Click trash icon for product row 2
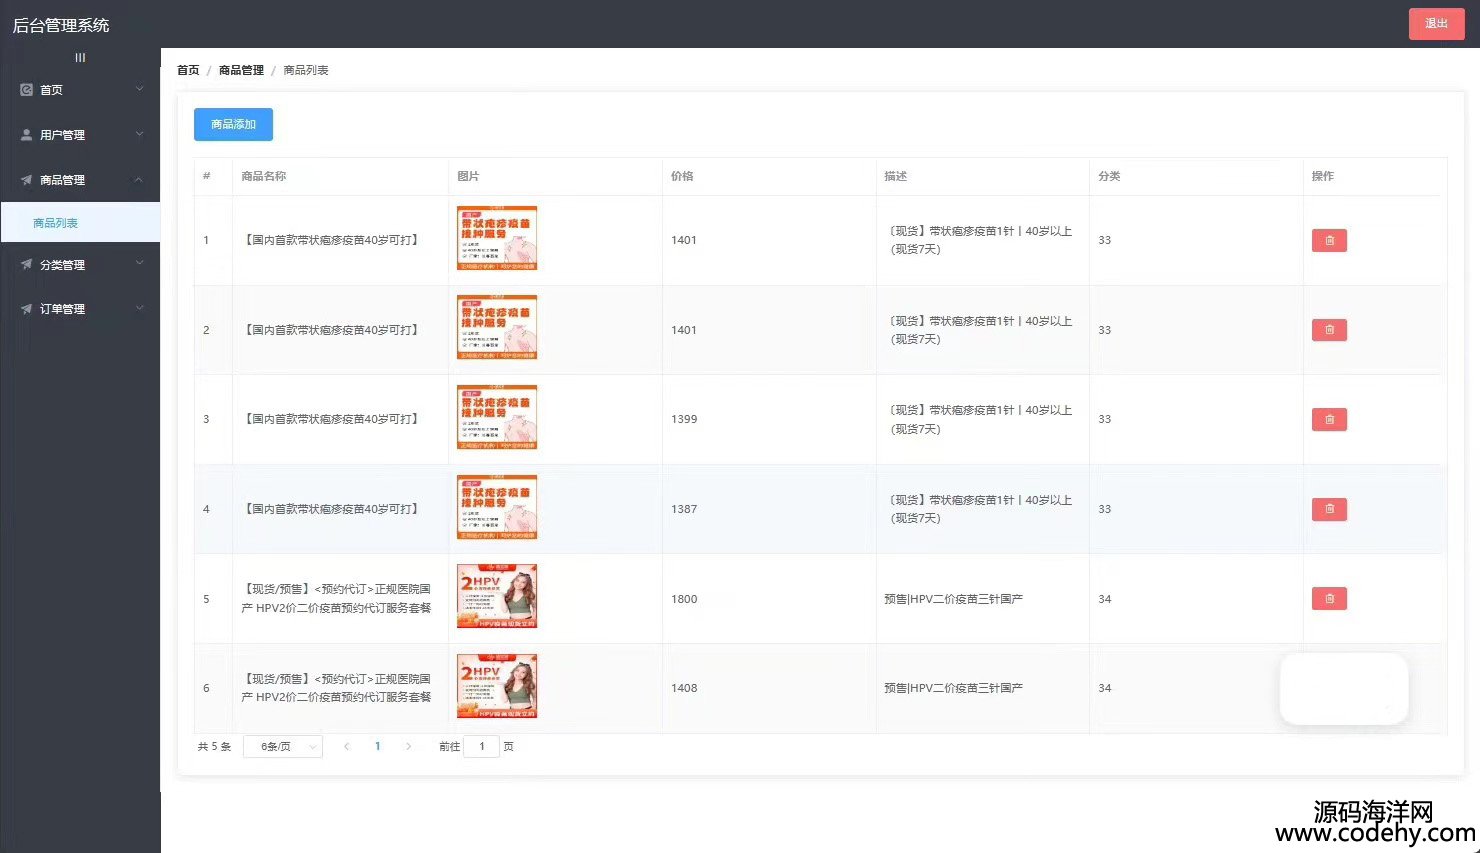 [x=1329, y=330]
